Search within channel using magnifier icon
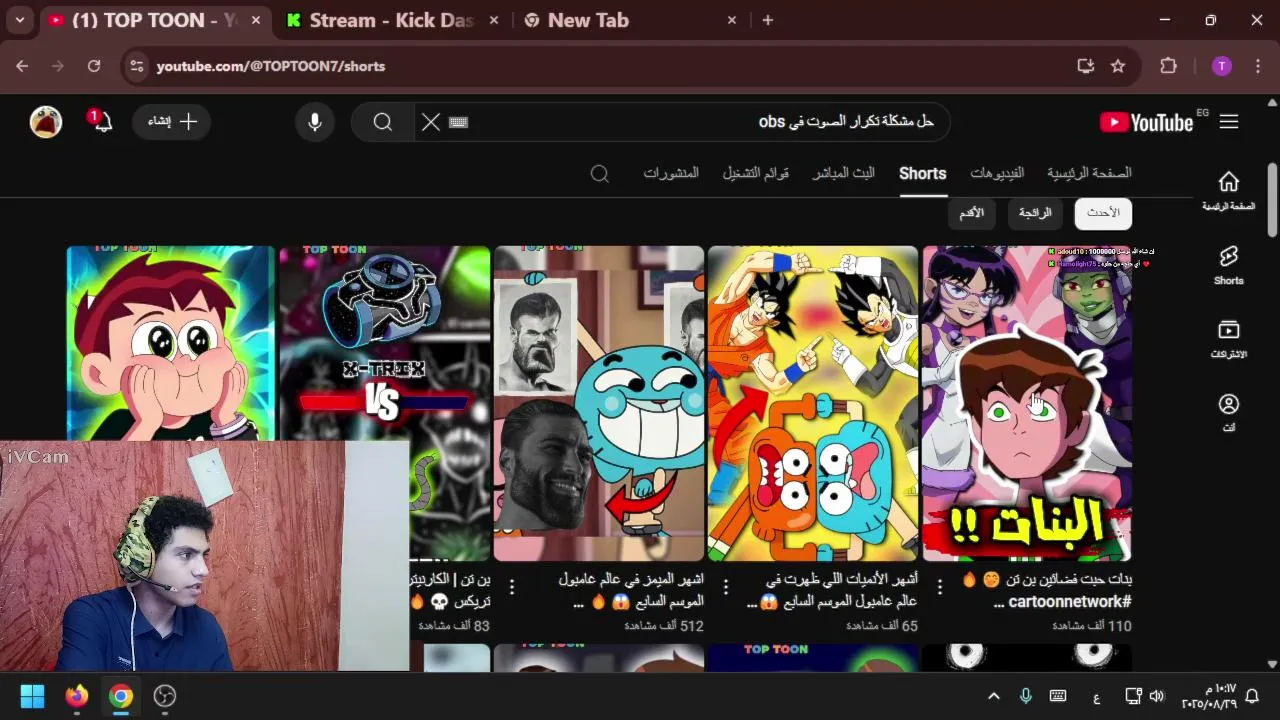Image resolution: width=1280 pixels, height=720 pixels. [600, 173]
